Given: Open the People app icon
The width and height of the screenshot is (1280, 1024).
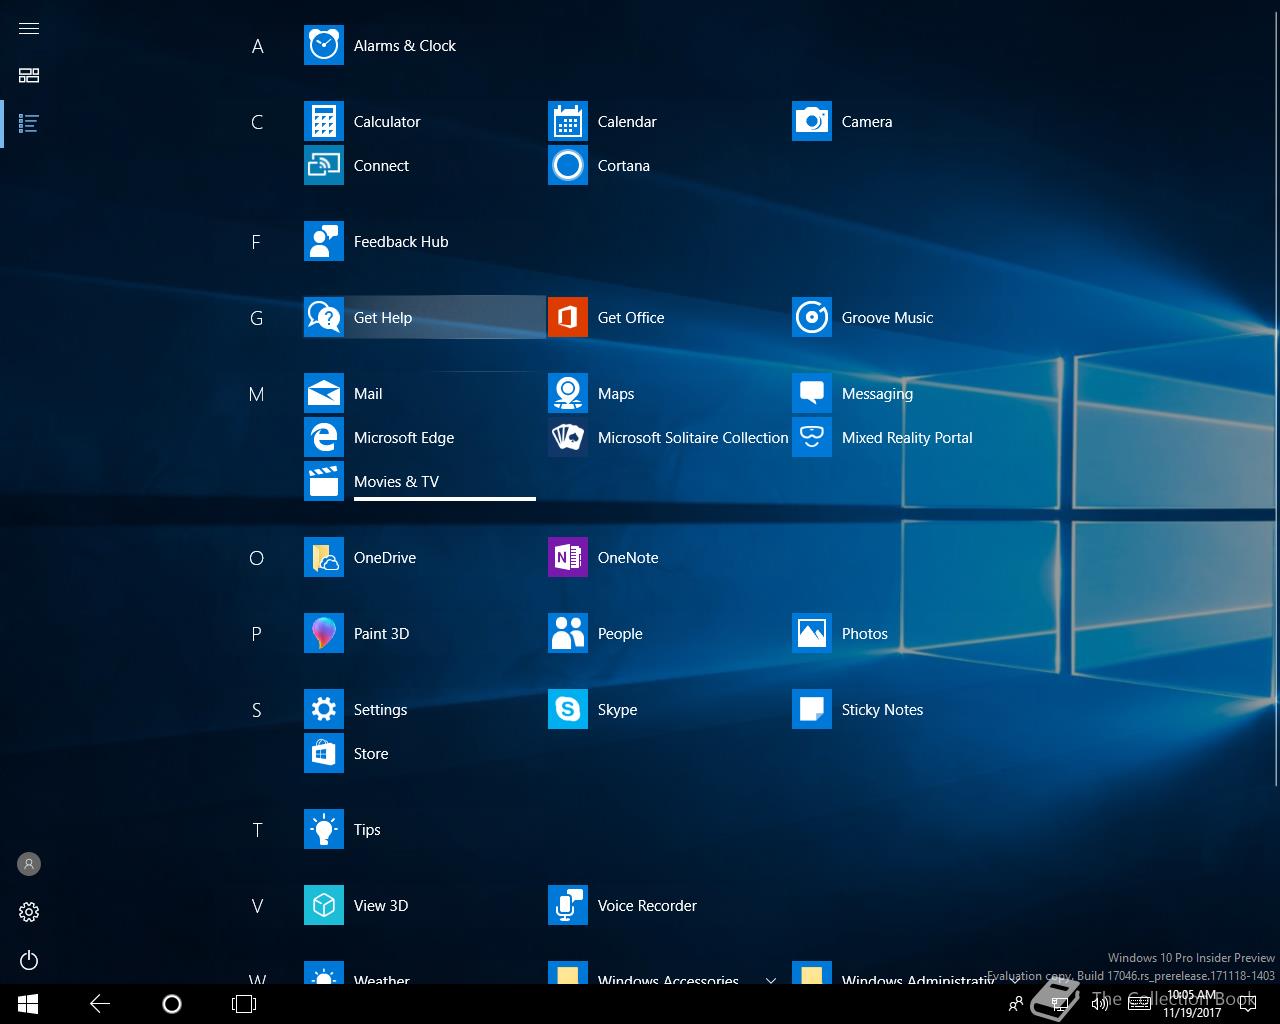Looking at the screenshot, I should coord(568,634).
